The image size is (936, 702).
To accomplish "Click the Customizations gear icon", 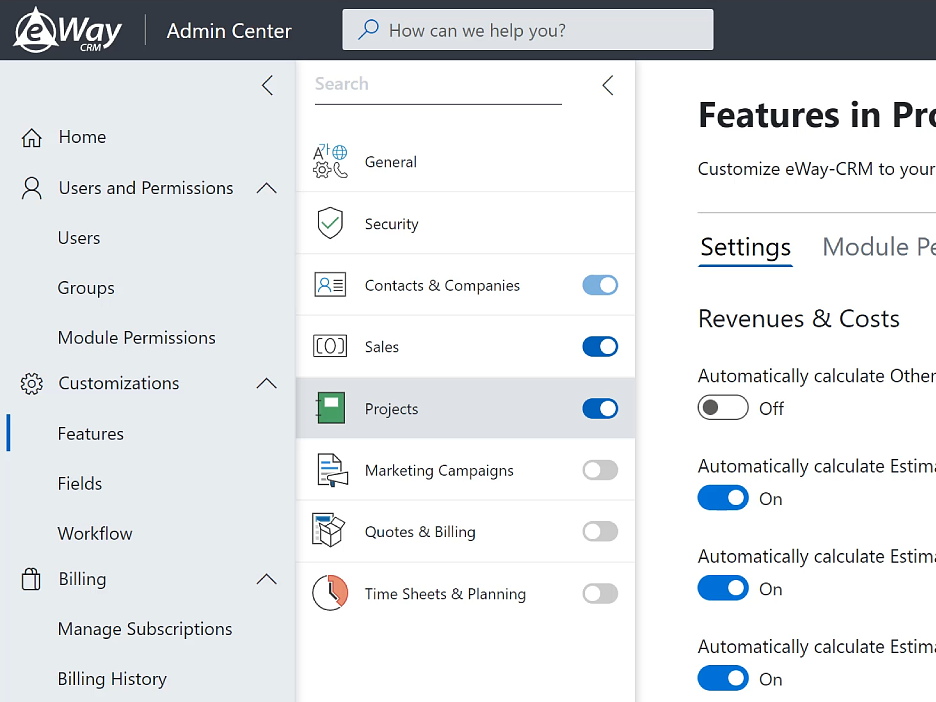I will tap(32, 383).
